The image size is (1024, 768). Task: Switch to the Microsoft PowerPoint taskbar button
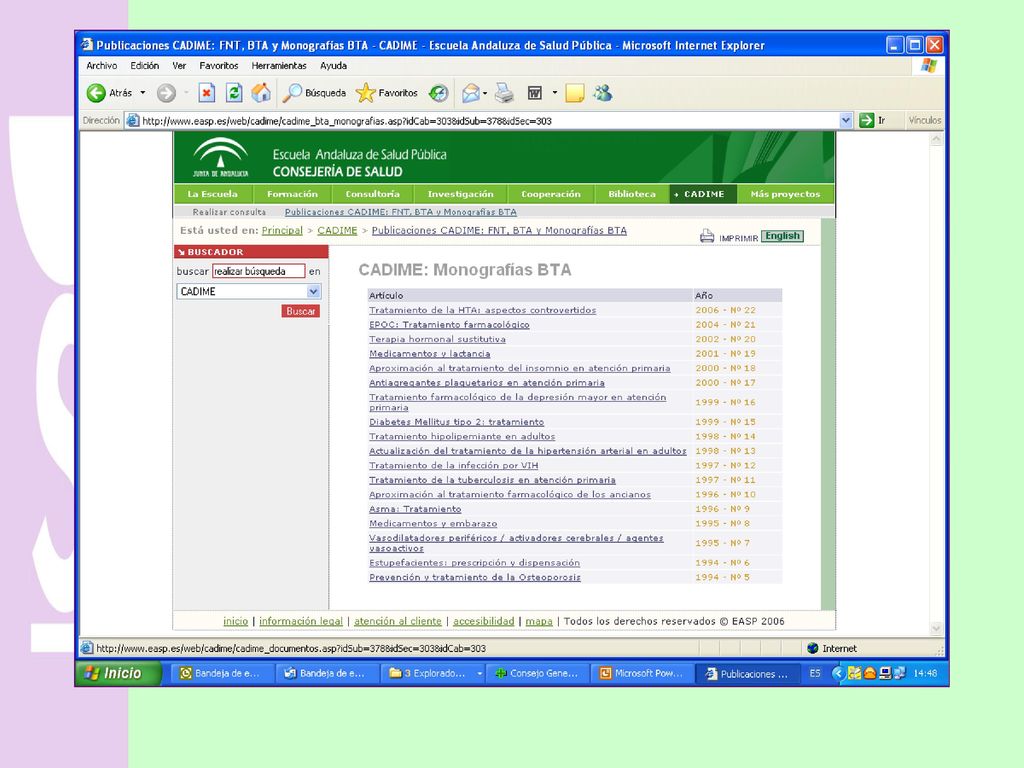point(642,673)
